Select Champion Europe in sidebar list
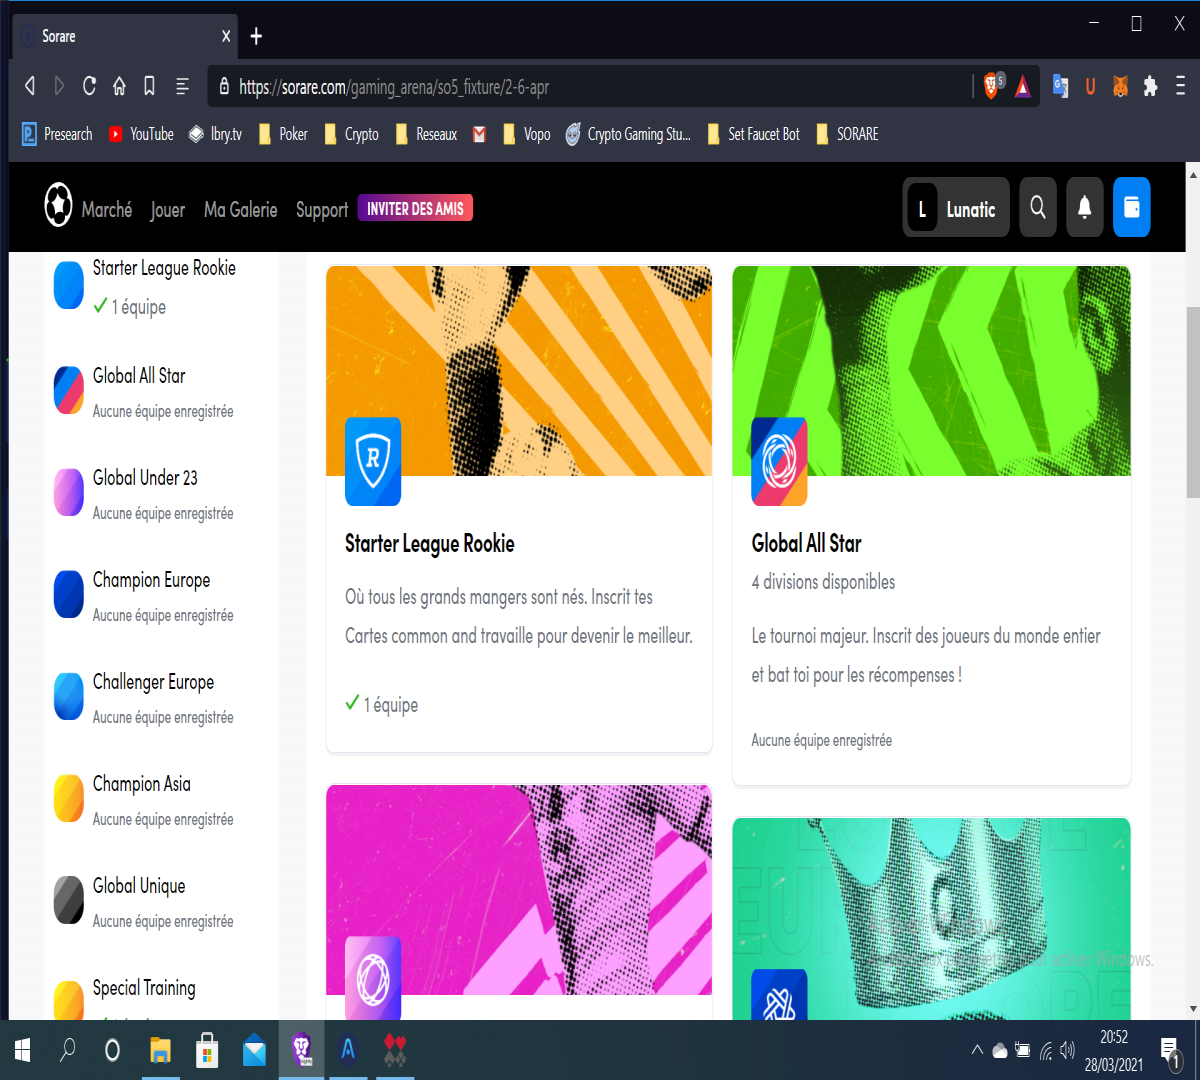This screenshot has height=1080, width=1200. coord(151,580)
